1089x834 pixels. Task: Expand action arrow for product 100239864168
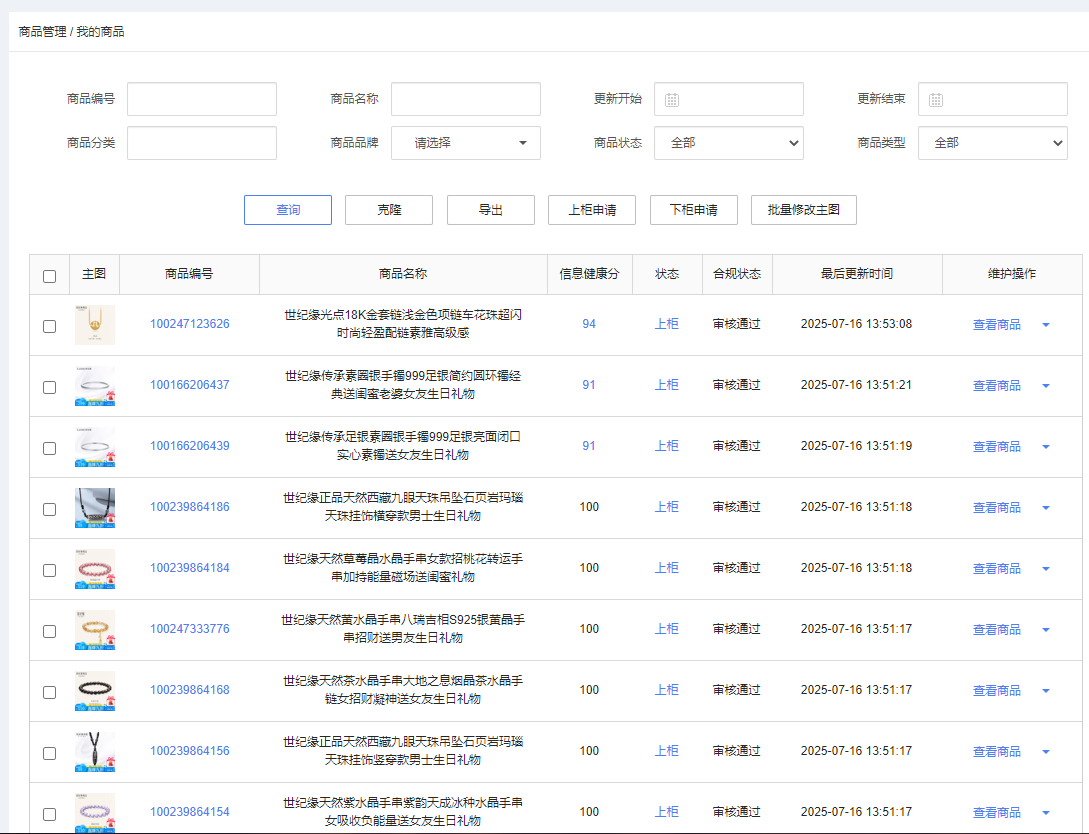click(1046, 691)
